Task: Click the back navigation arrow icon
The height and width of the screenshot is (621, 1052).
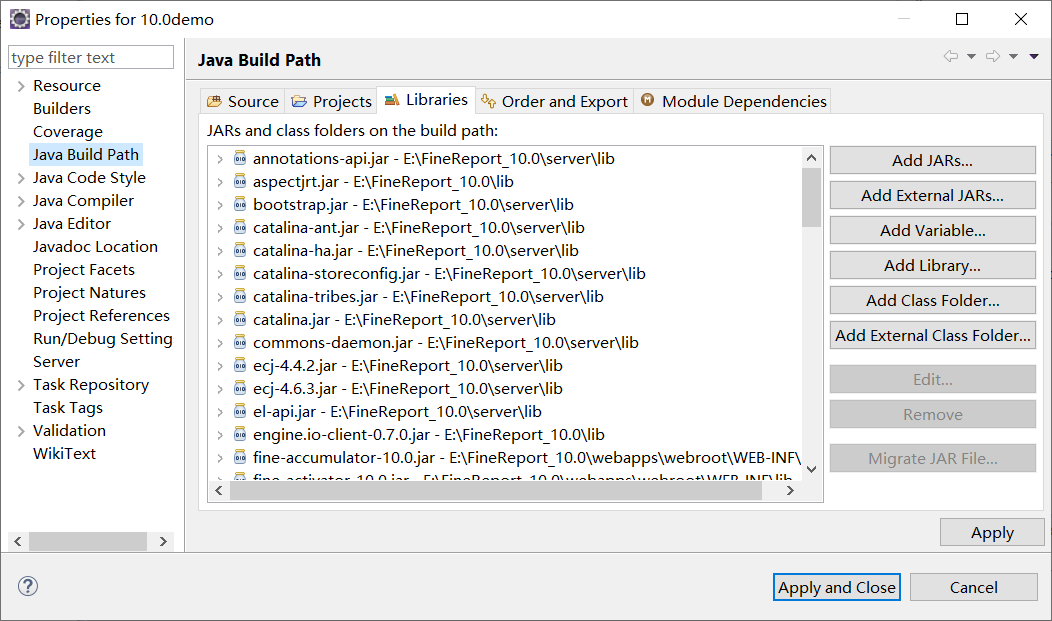Action: pyautogui.click(x=951, y=57)
